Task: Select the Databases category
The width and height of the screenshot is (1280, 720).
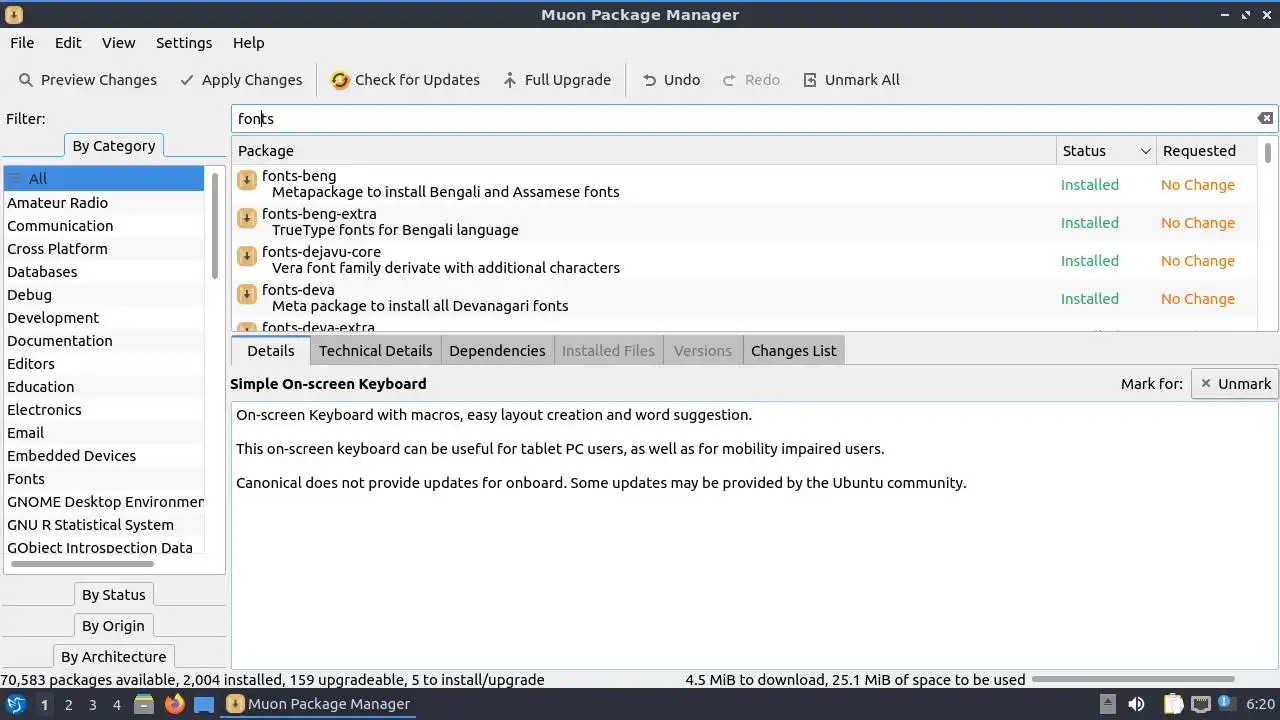Action: [x=104, y=272]
